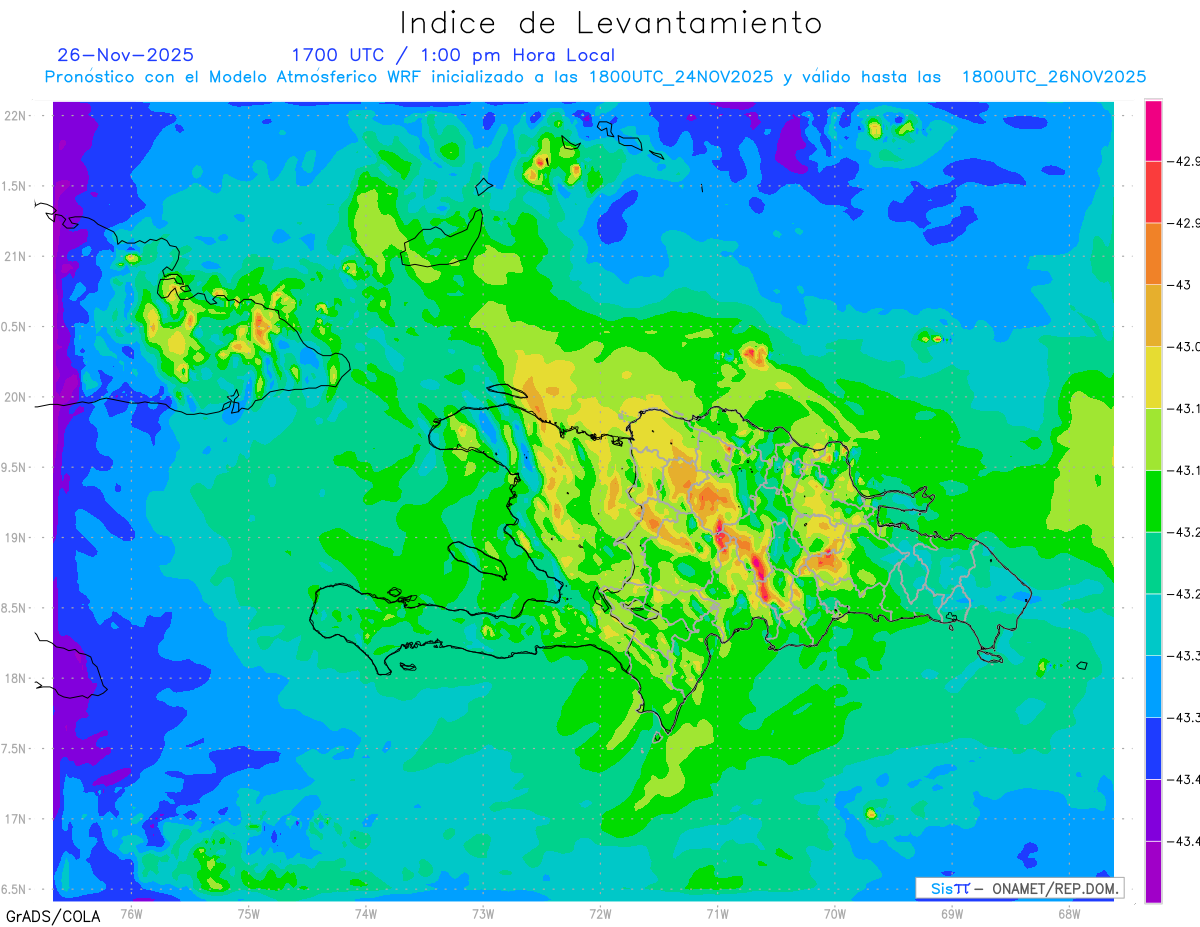
Task: Click the gold-tan swatch in the color legend
Action: (x=1153, y=316)
